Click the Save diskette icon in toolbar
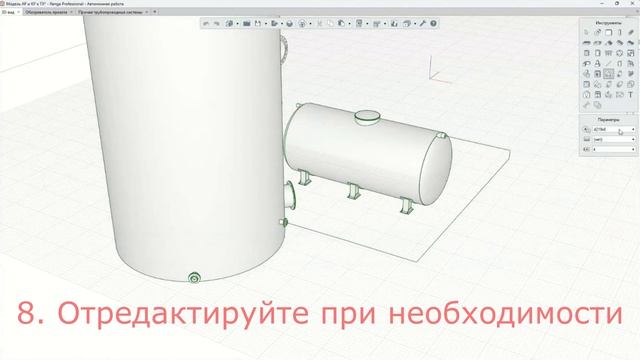 click(258, 24)
